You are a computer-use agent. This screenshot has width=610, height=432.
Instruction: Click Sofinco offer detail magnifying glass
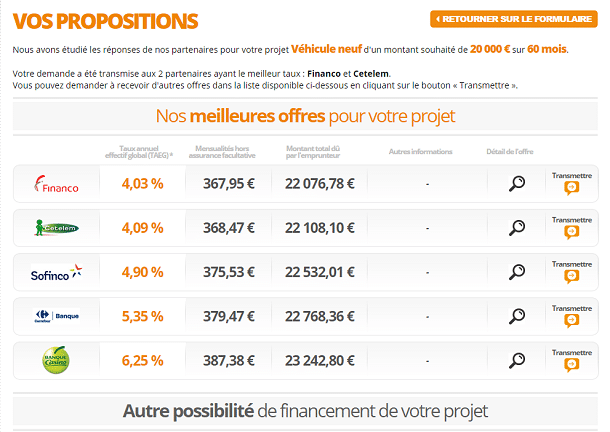click(x=517, y=272)
